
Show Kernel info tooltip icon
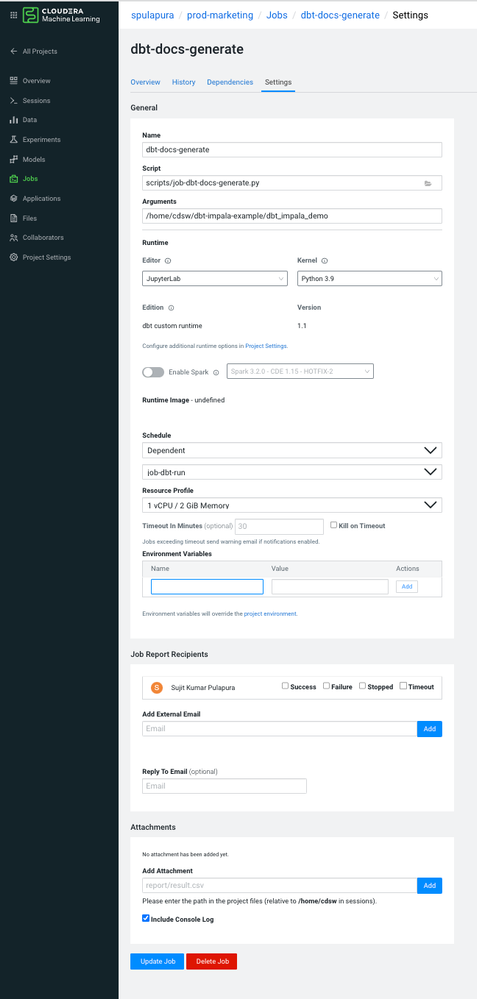[x=324, y=261]
